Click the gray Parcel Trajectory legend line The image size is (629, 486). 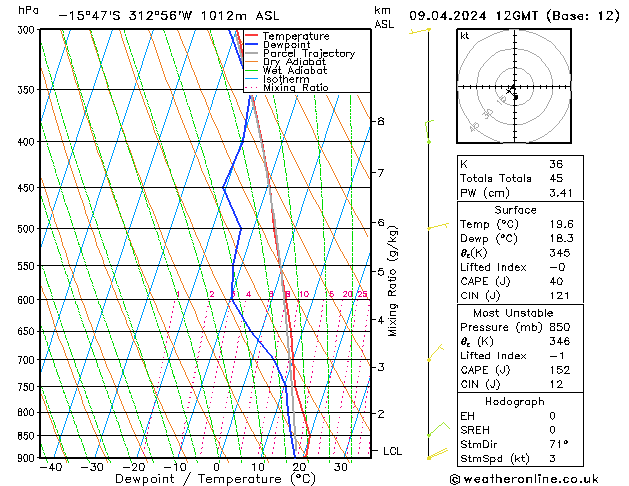252,53
